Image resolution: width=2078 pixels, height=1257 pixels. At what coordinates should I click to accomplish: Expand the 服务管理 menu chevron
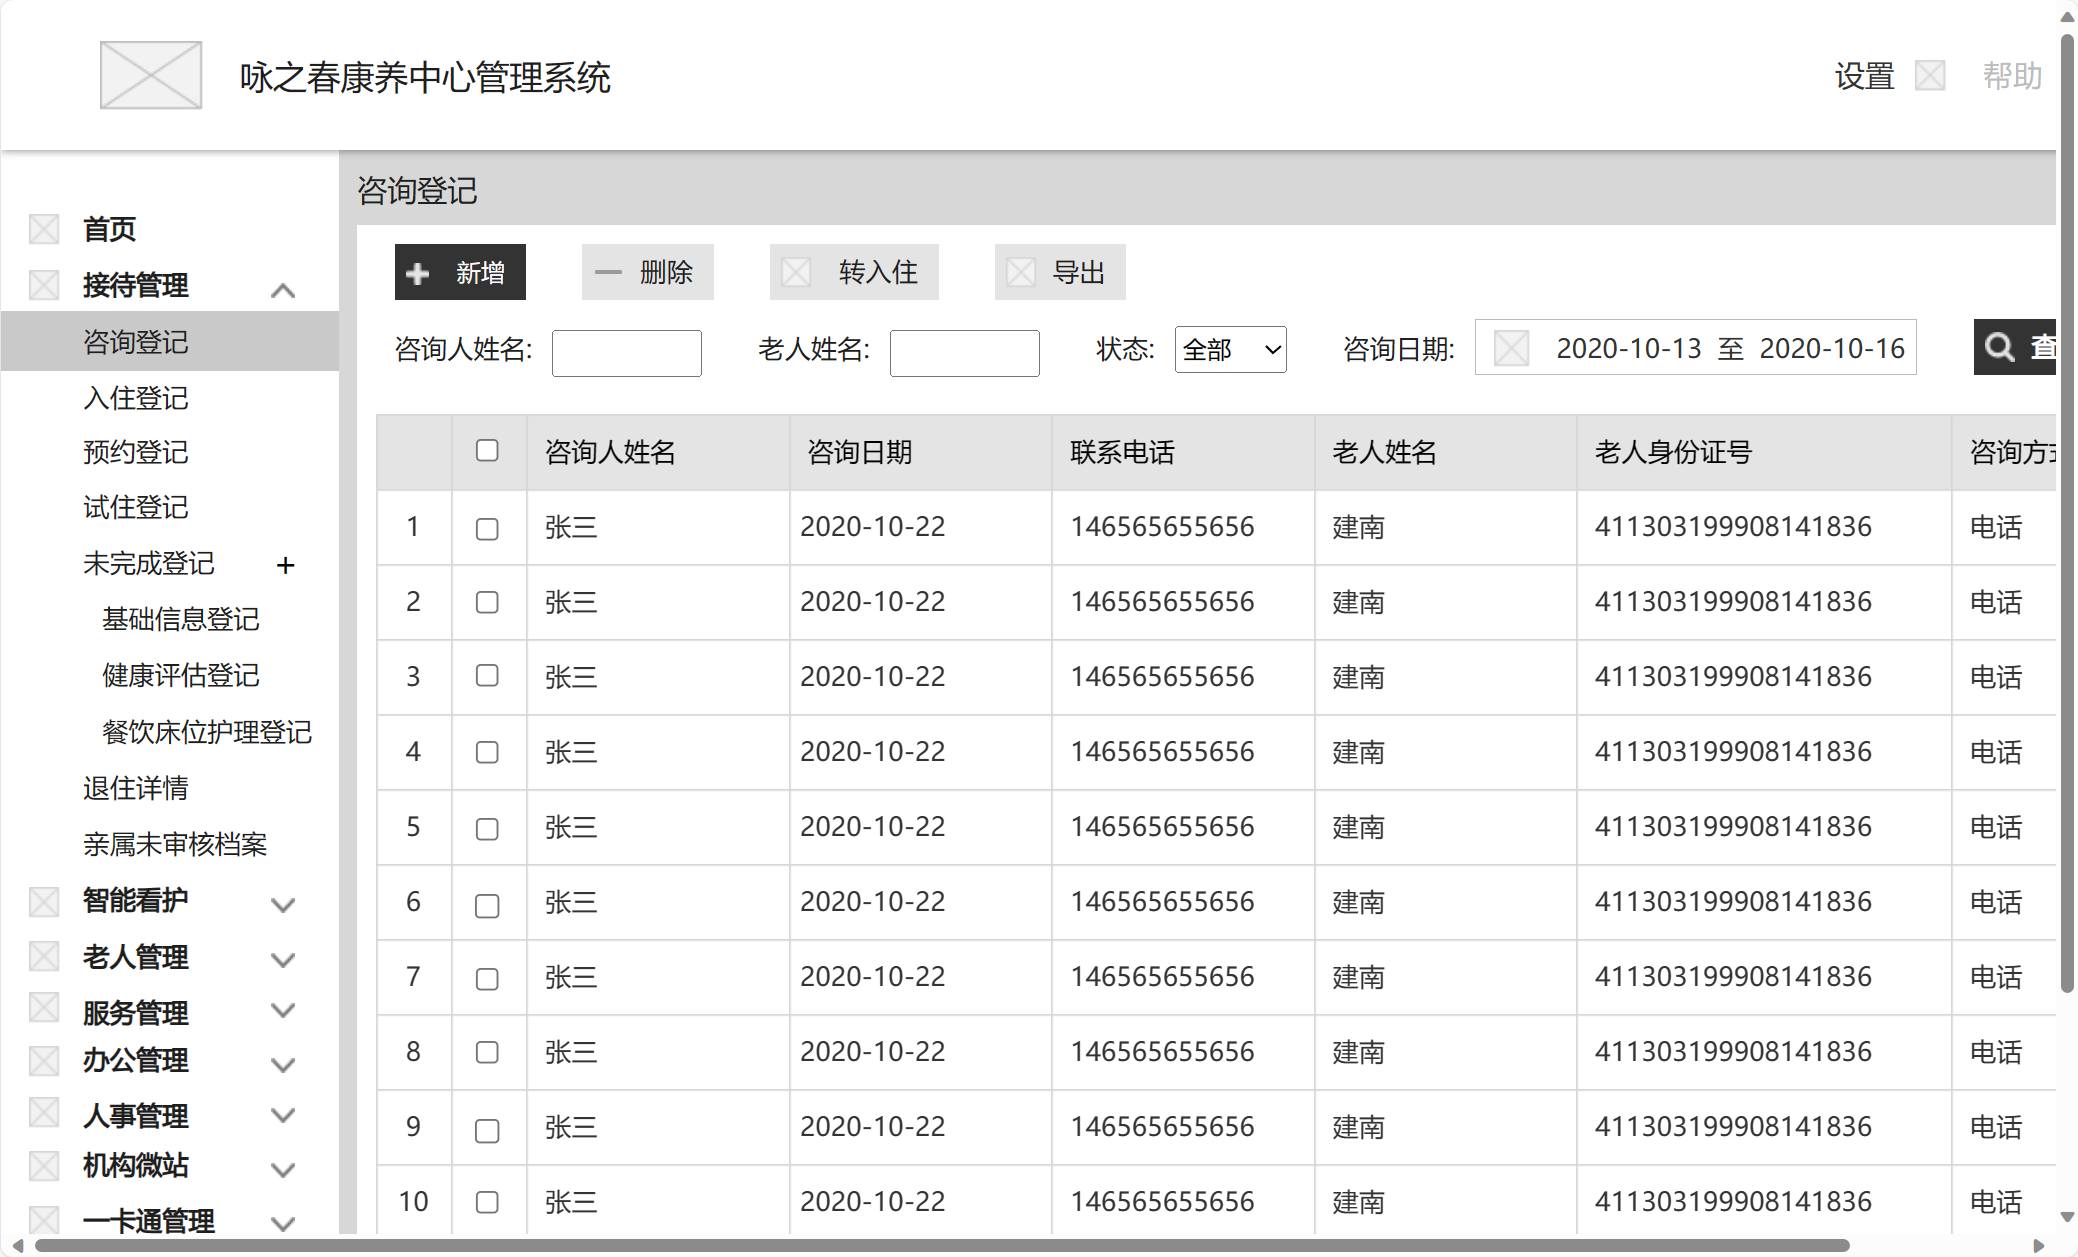(283, 1010)
